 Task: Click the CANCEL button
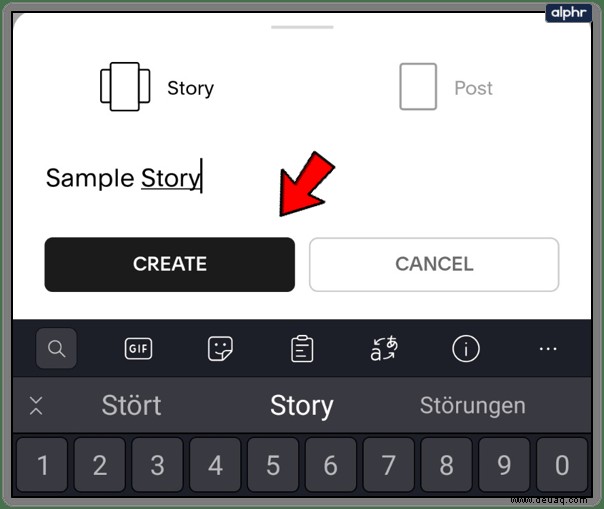(x=434, y=264)
